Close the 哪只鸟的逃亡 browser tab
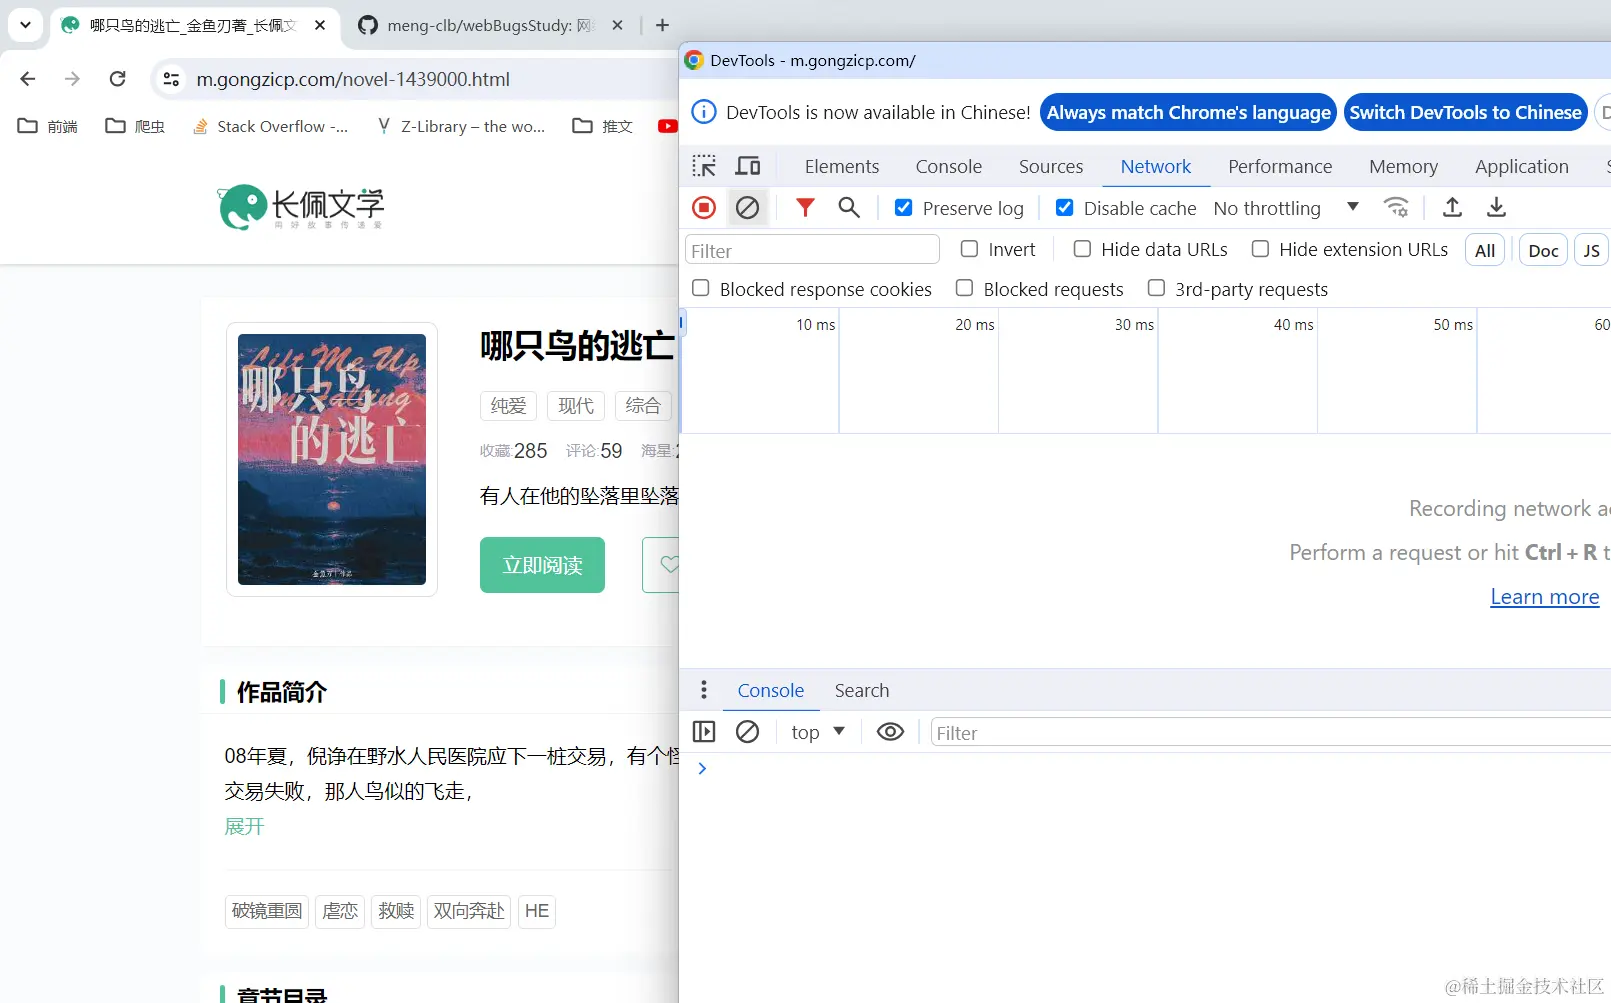The width and height of the screenshot is (1611, 1003). click(x=320, y=25)
